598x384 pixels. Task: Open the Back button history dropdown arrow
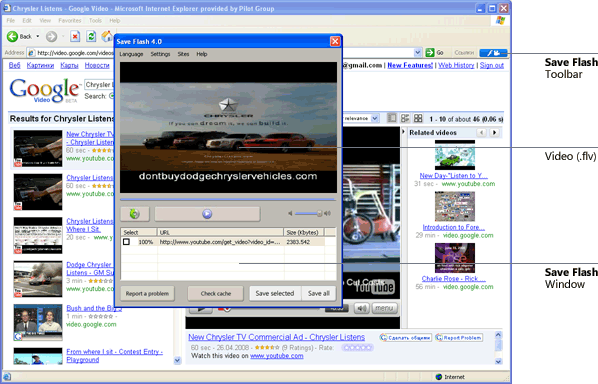point(38,37)
